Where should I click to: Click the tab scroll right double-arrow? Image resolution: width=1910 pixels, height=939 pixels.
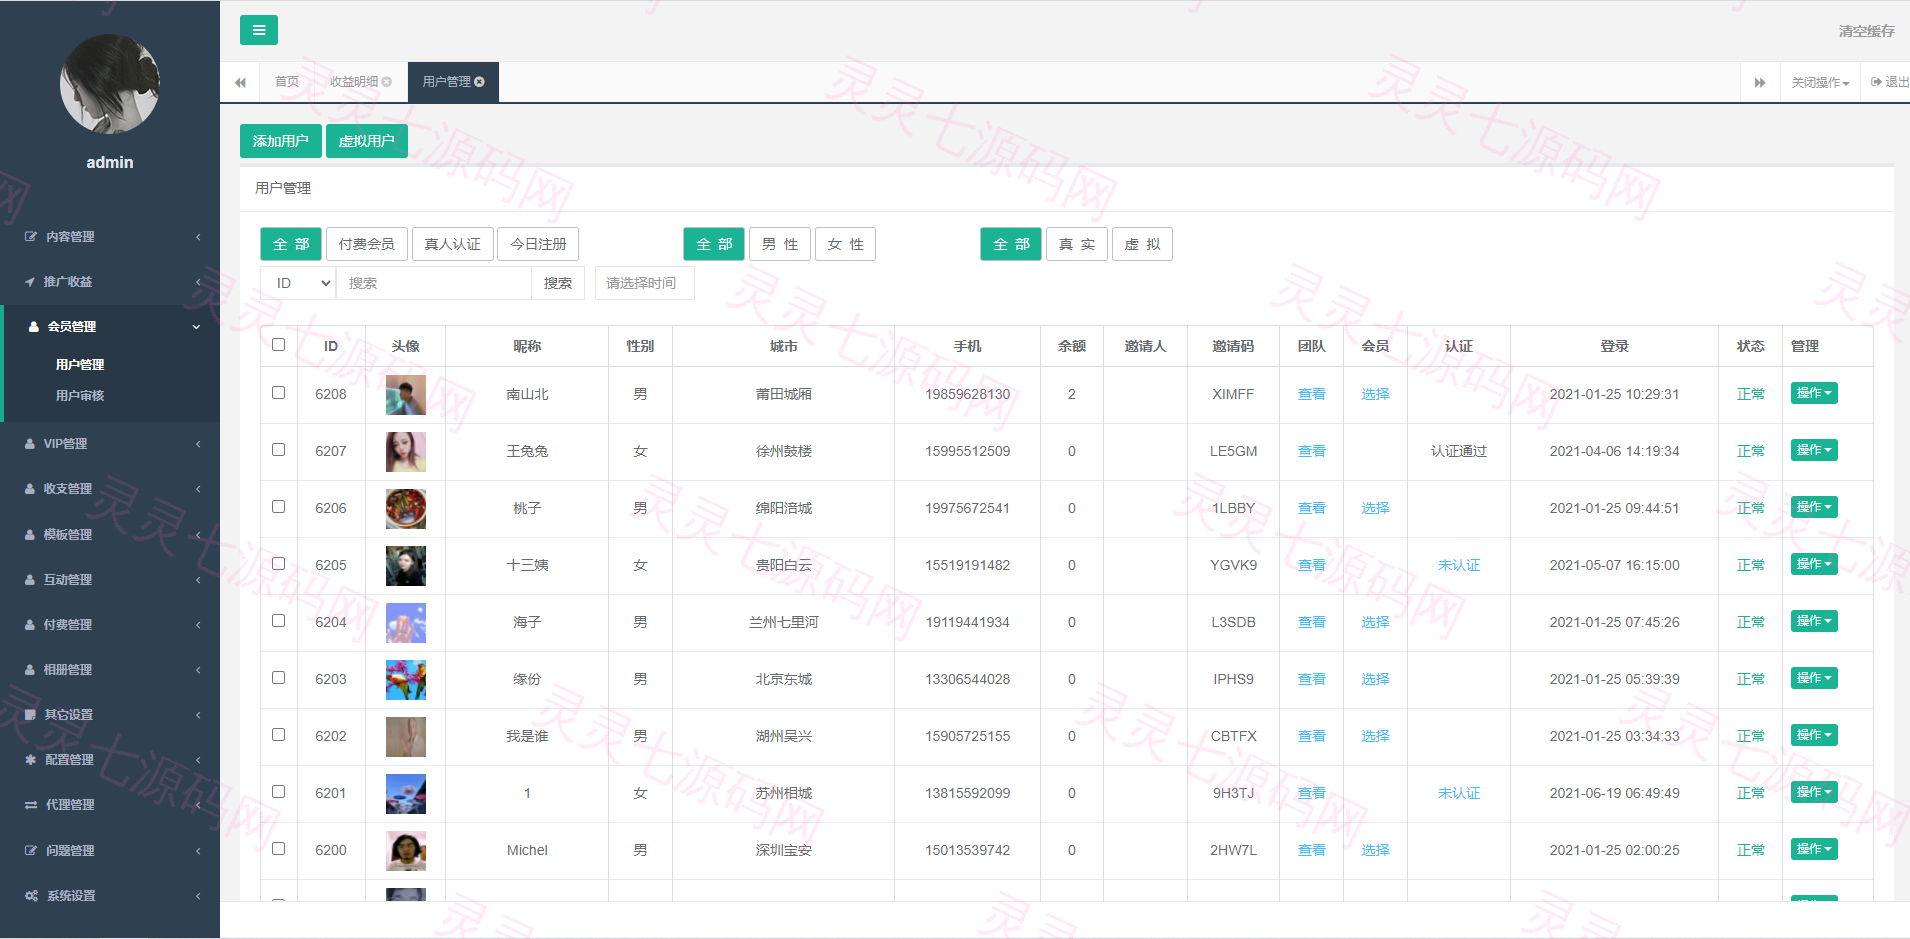point(1760,82)
